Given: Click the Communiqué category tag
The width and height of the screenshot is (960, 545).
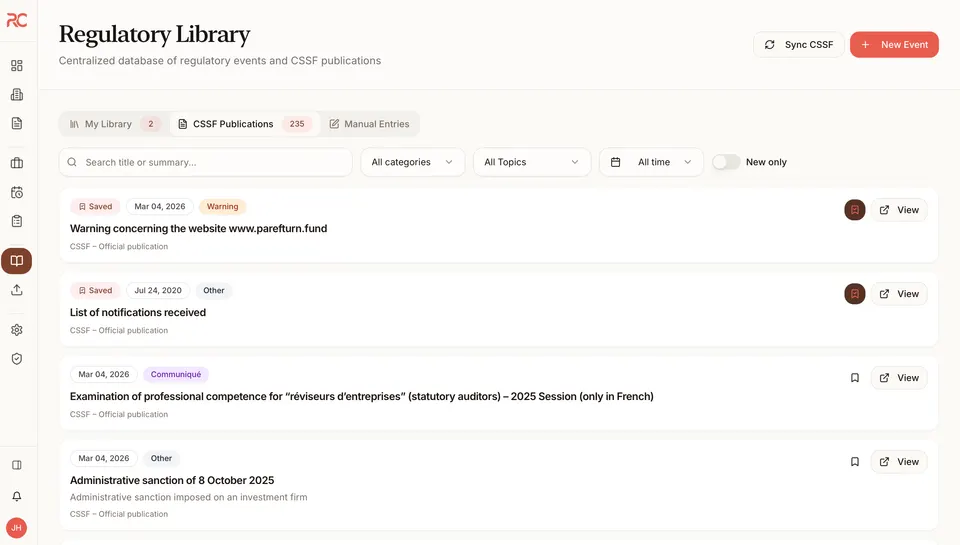Looking at the screenshot, I should pyautogui.click(x=176, y=374).
